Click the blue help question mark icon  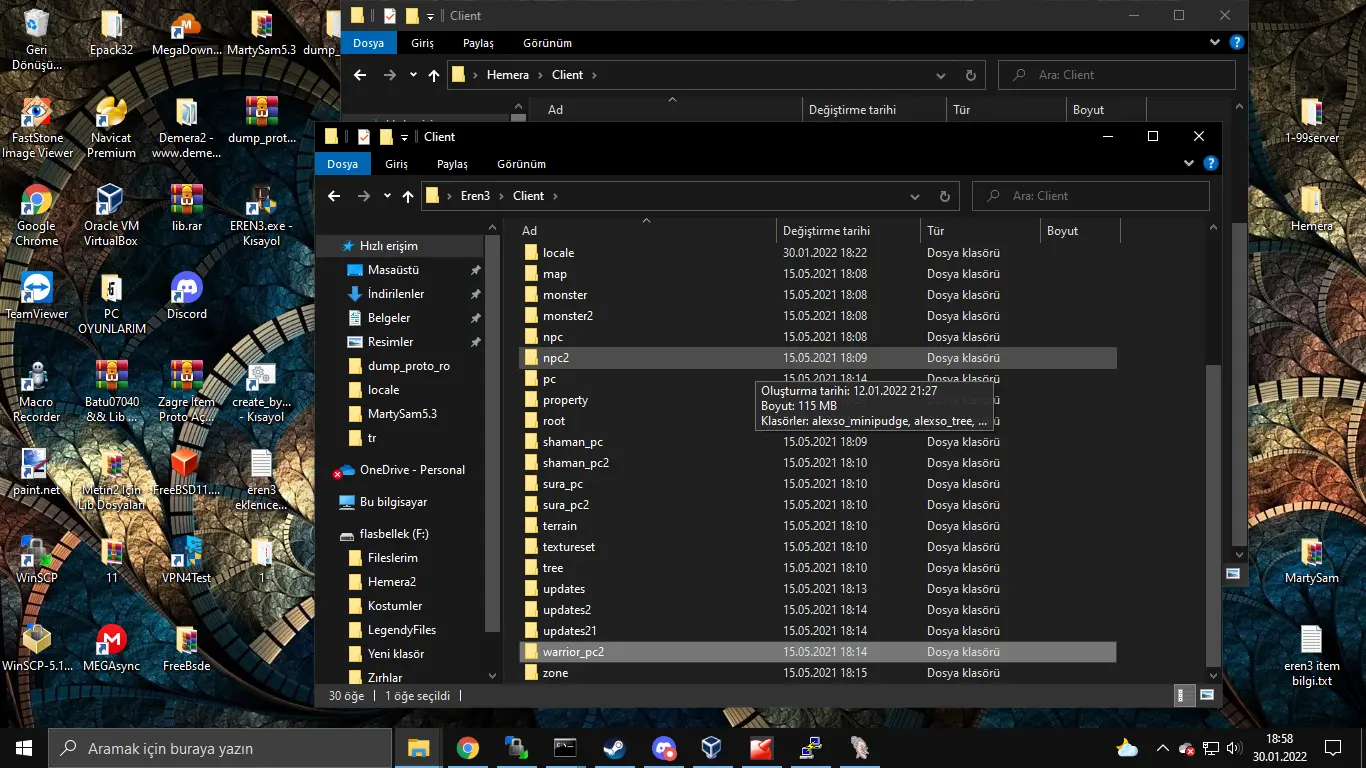pyautogui.click(x=1211, y=164)
